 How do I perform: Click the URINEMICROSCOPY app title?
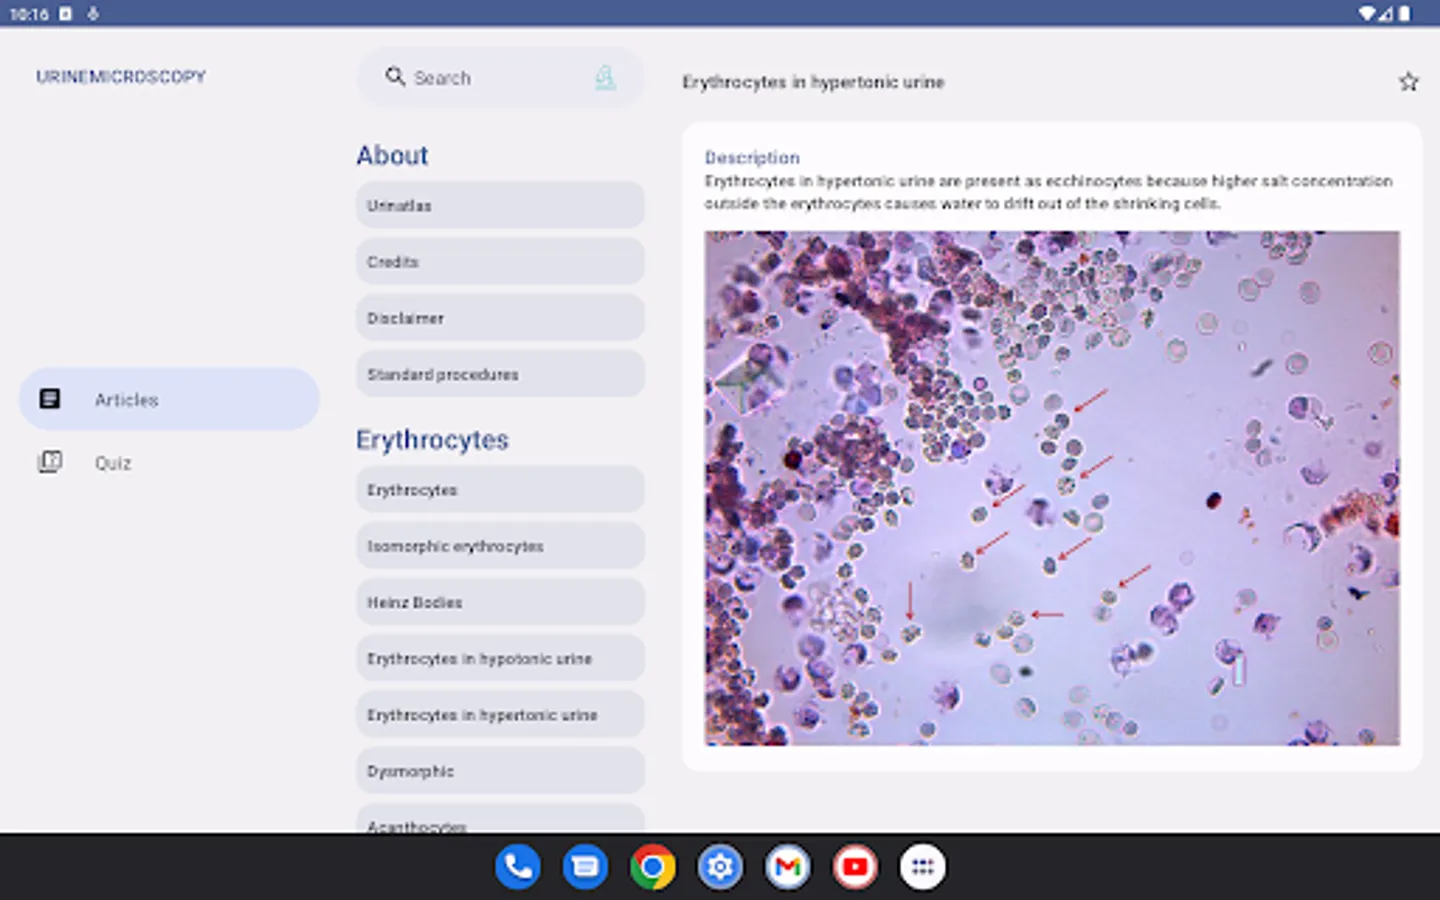121,77
